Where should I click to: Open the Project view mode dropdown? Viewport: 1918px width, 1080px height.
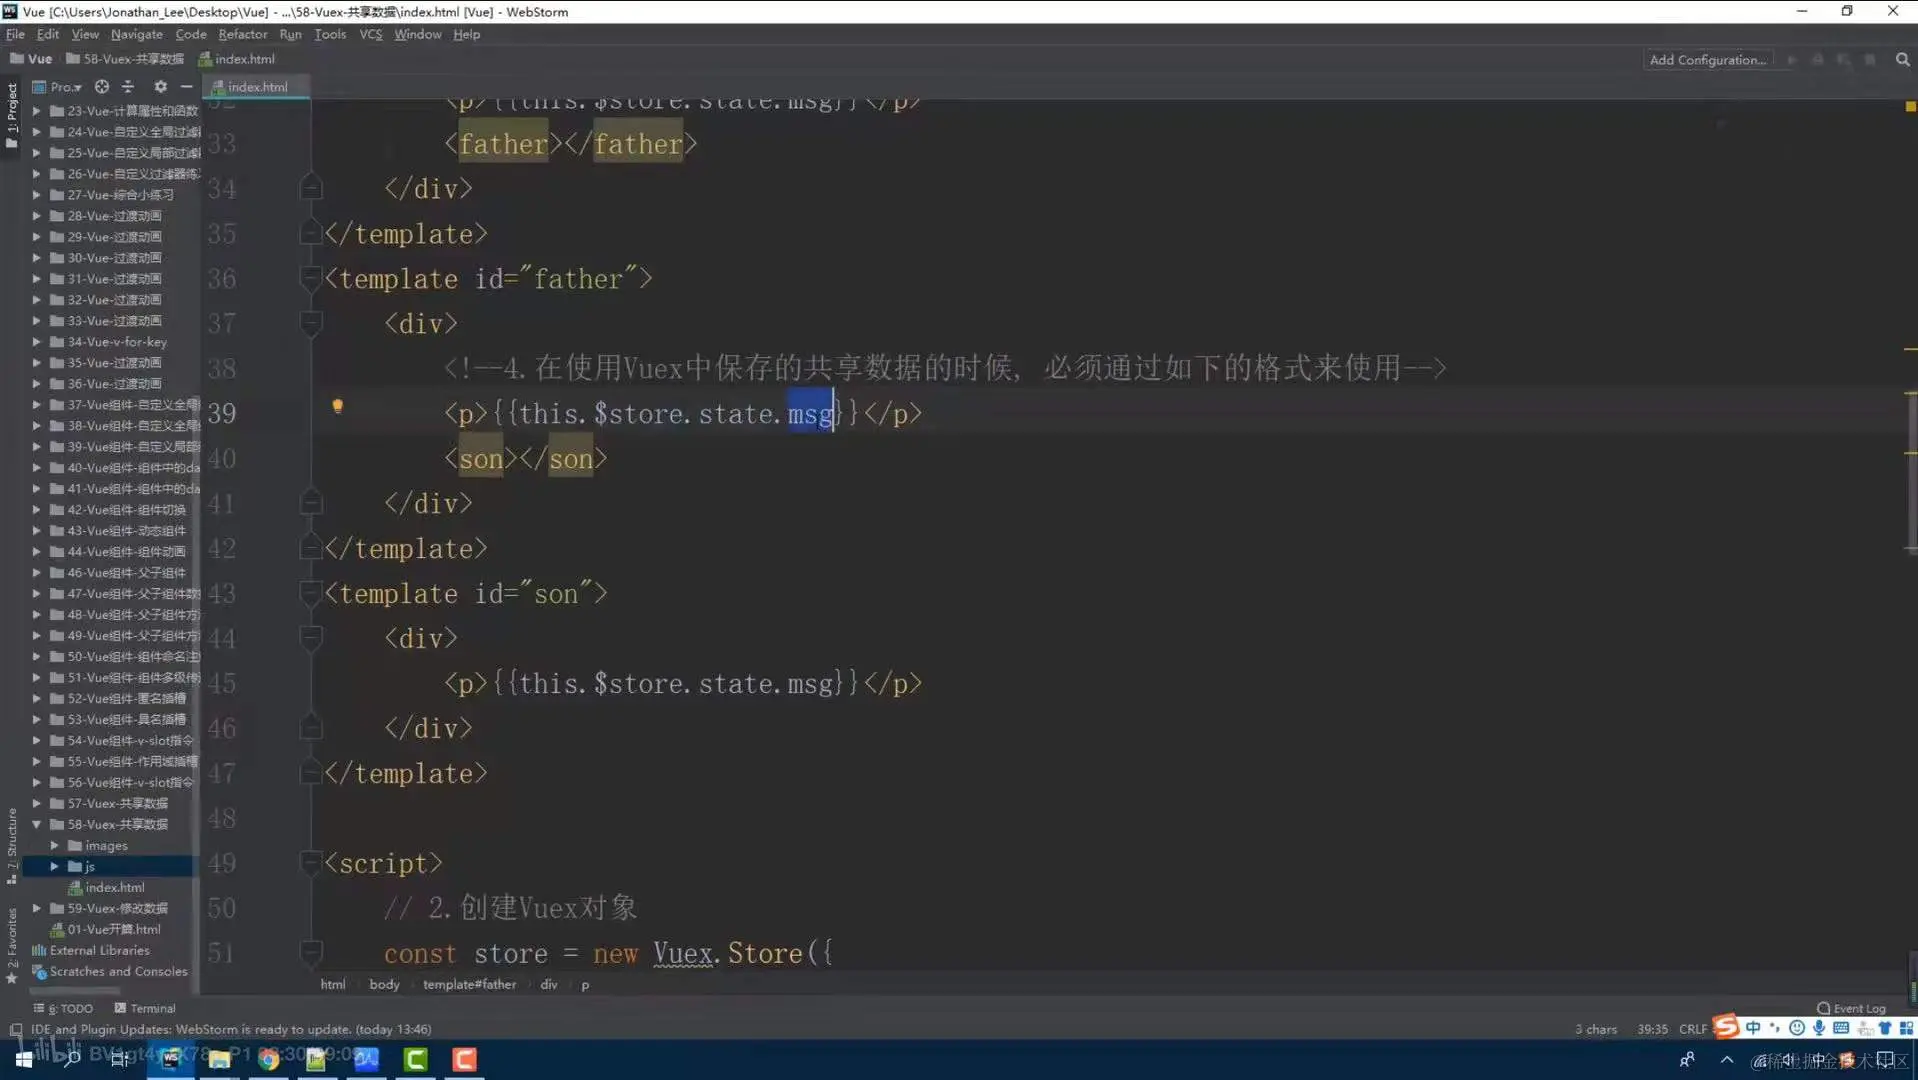[63, 87]
